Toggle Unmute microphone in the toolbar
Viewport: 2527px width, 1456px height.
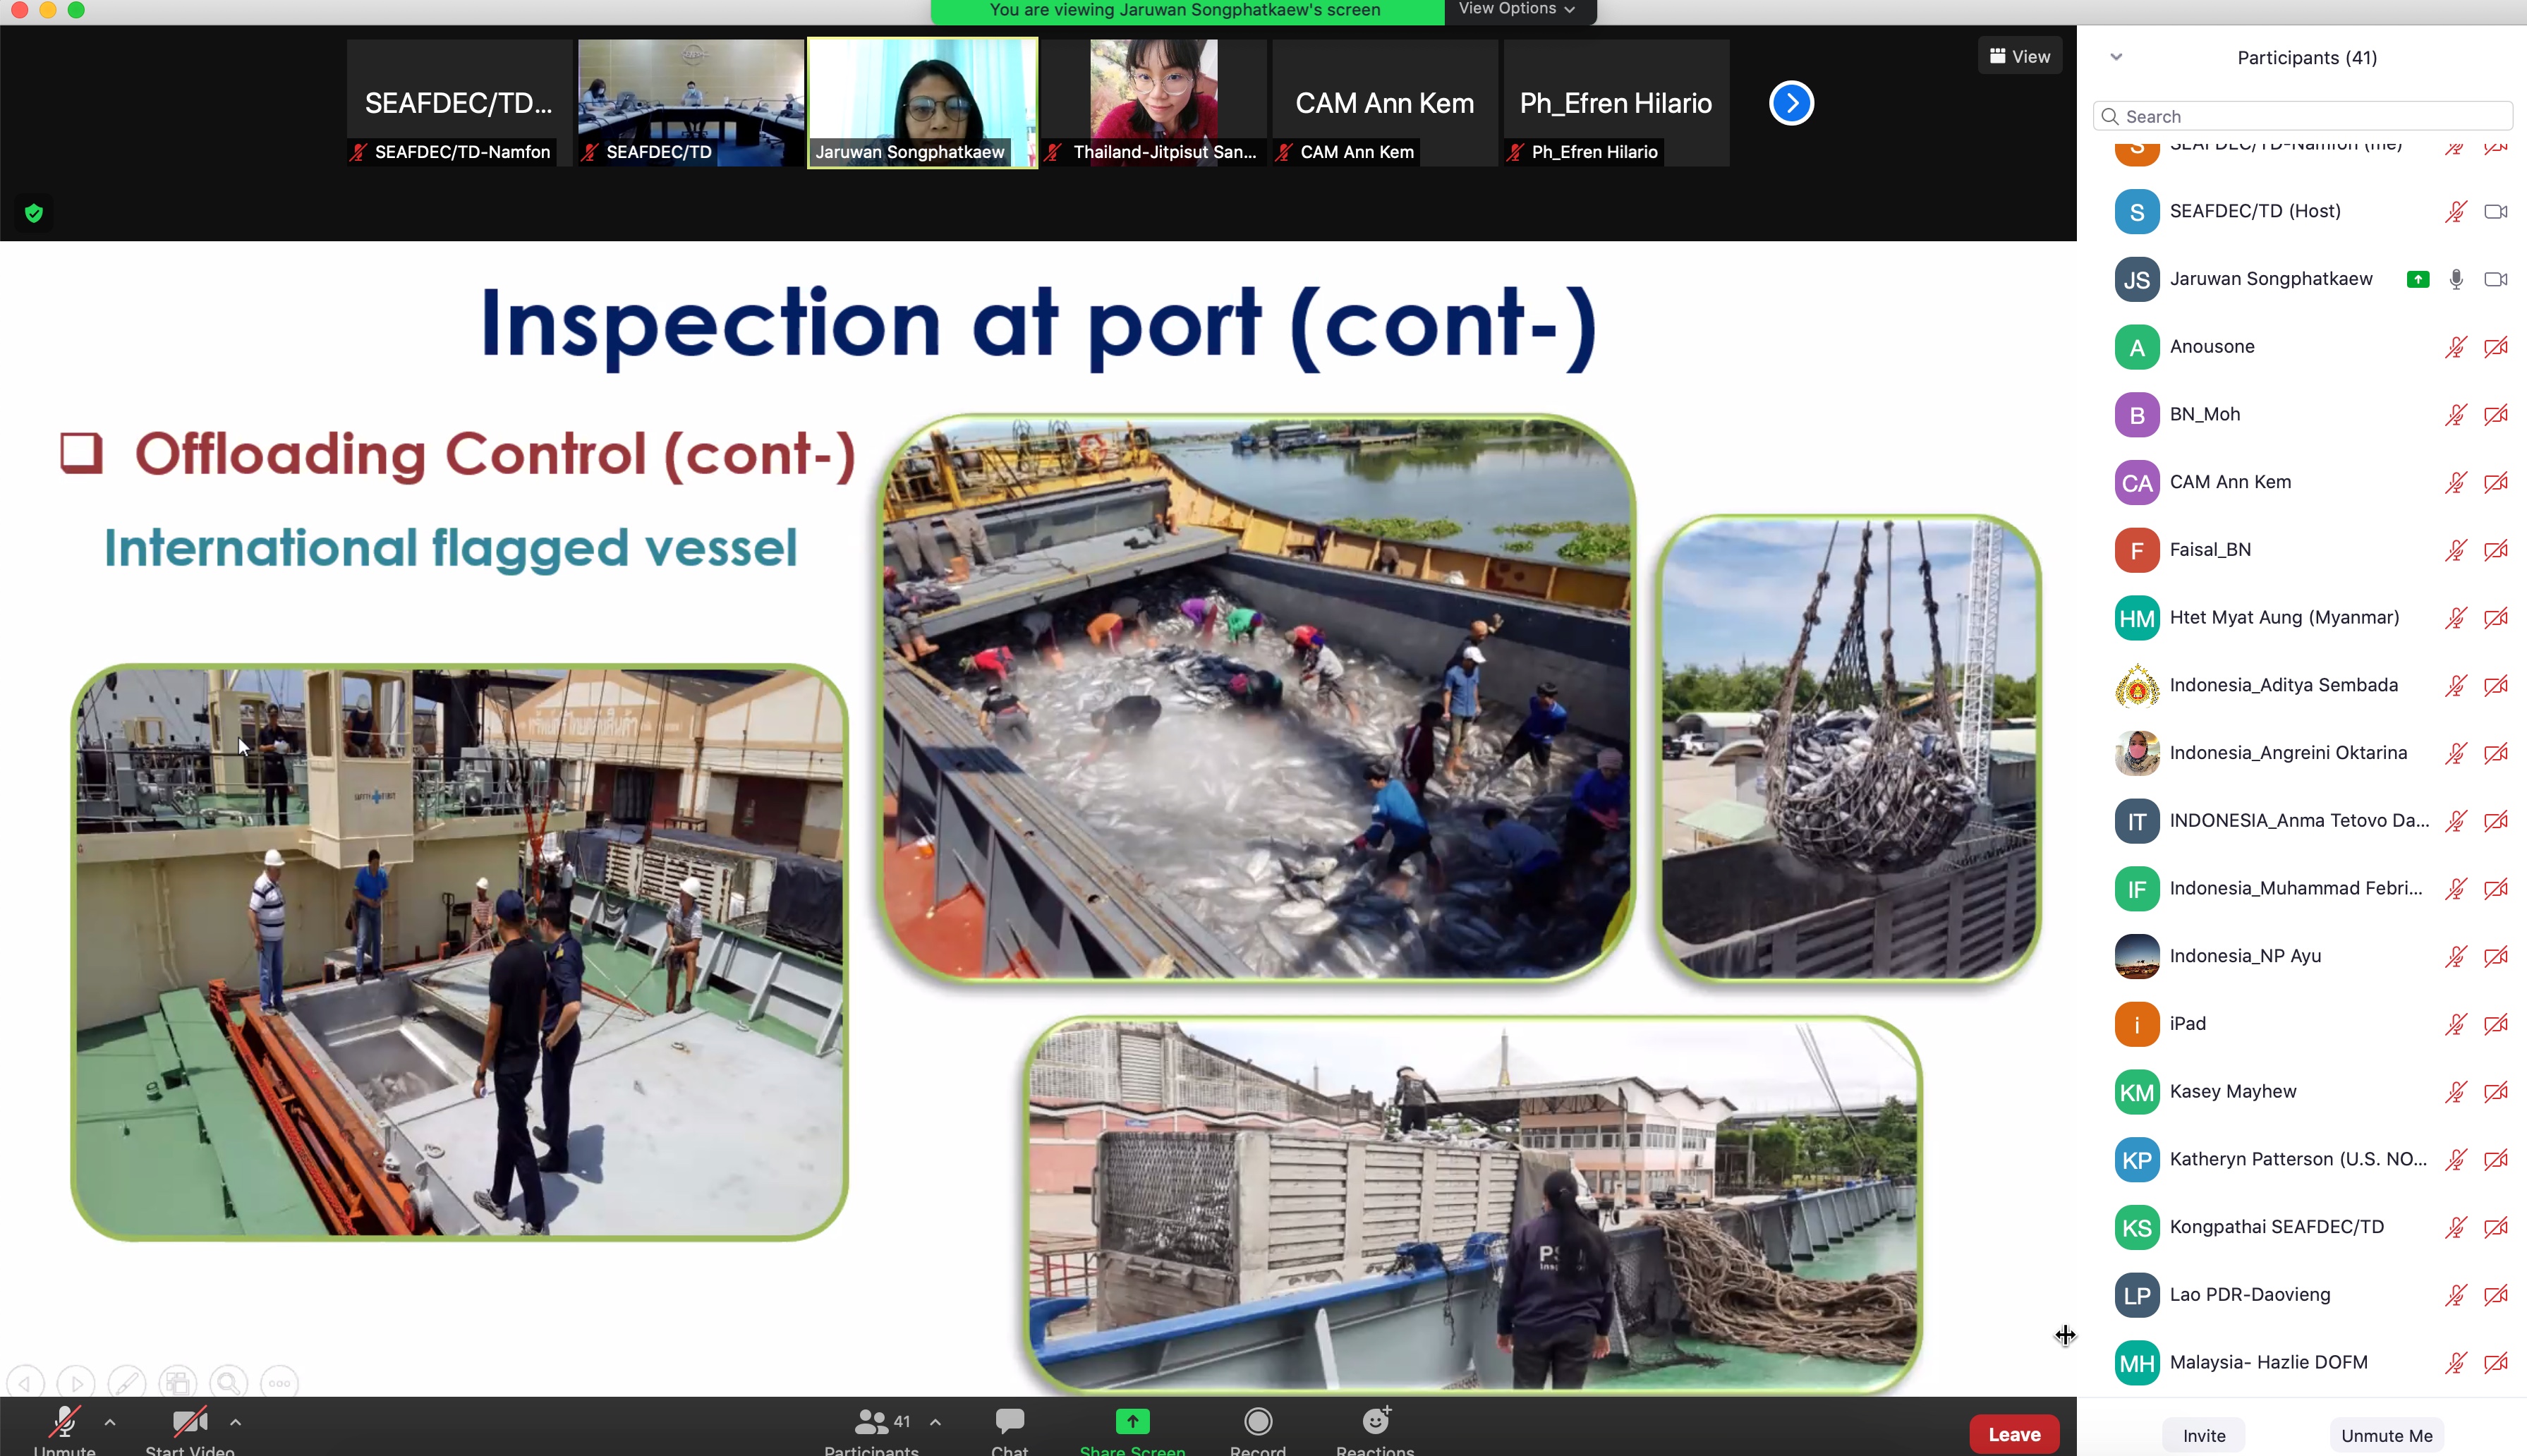65,1421
